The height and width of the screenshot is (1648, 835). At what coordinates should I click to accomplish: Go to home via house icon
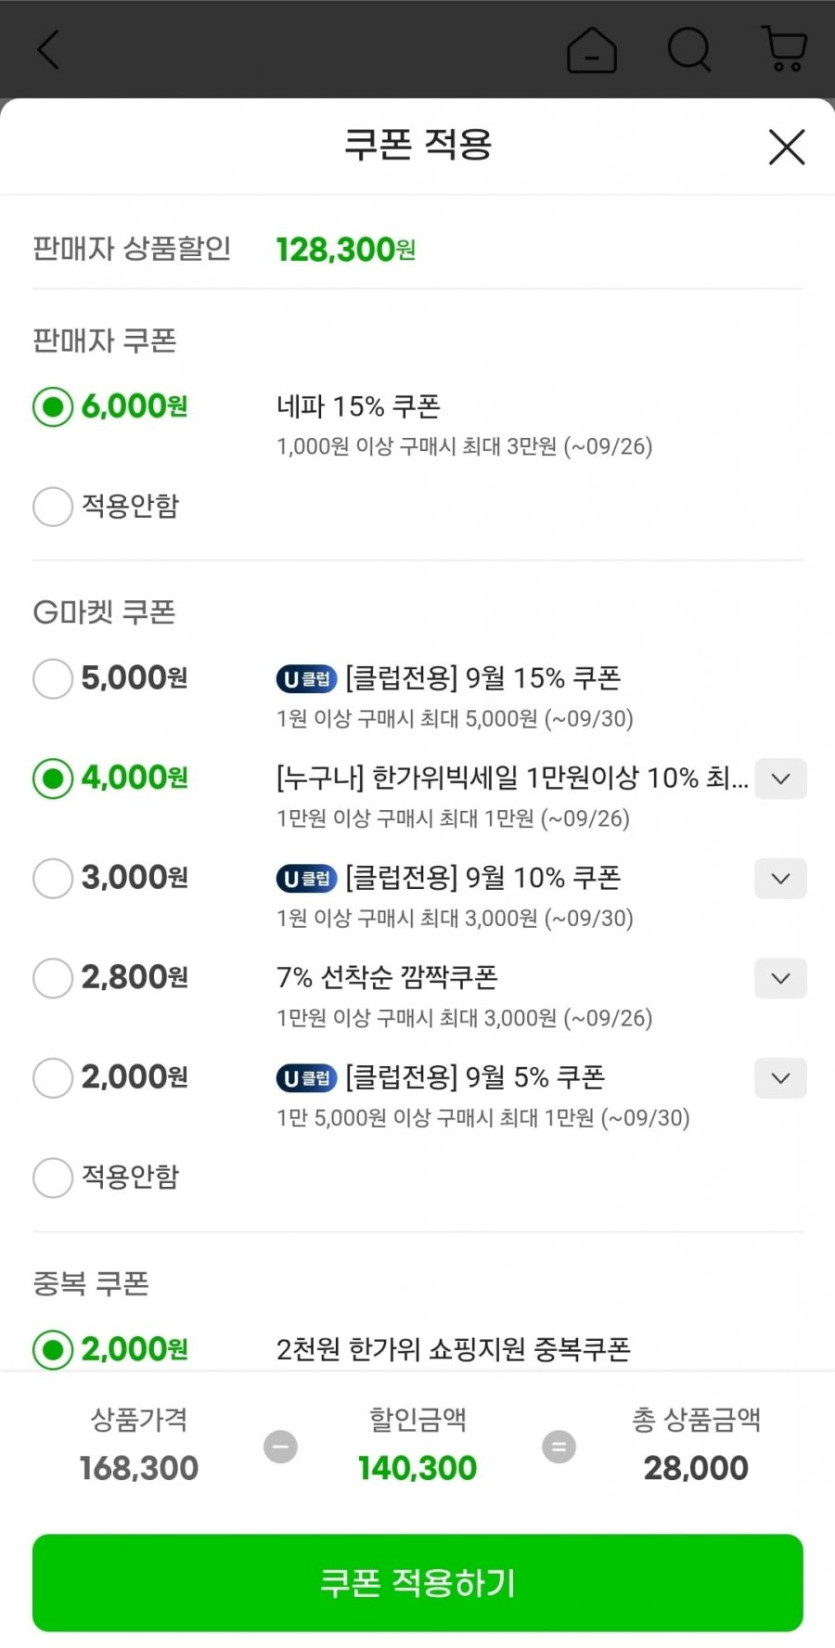click(591, 49)
